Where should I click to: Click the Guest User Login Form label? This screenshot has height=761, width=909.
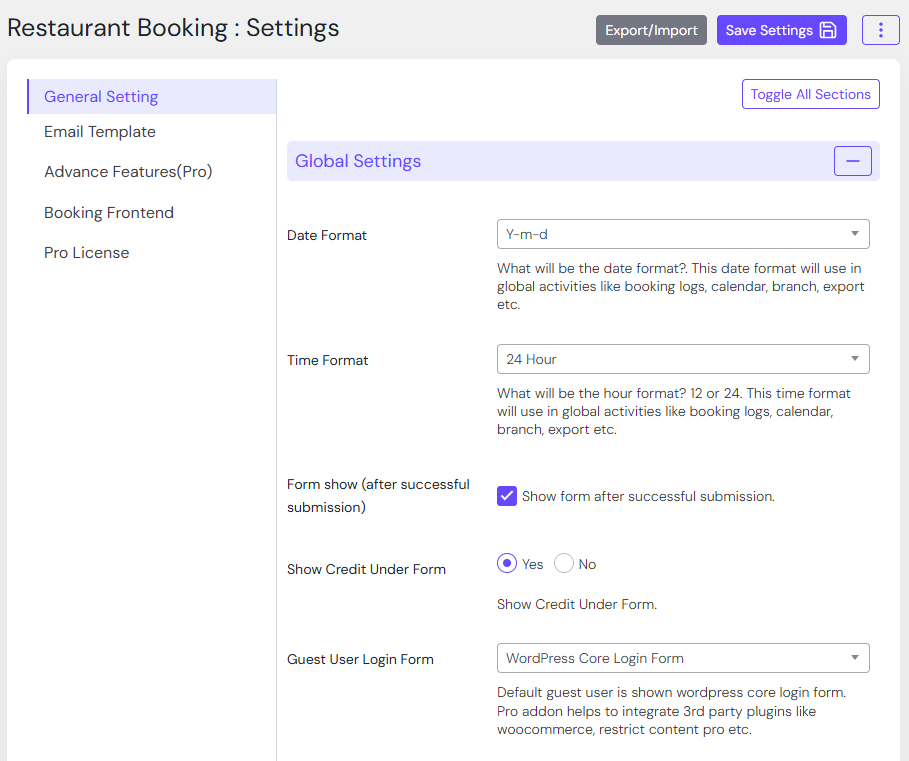[360, 659]
